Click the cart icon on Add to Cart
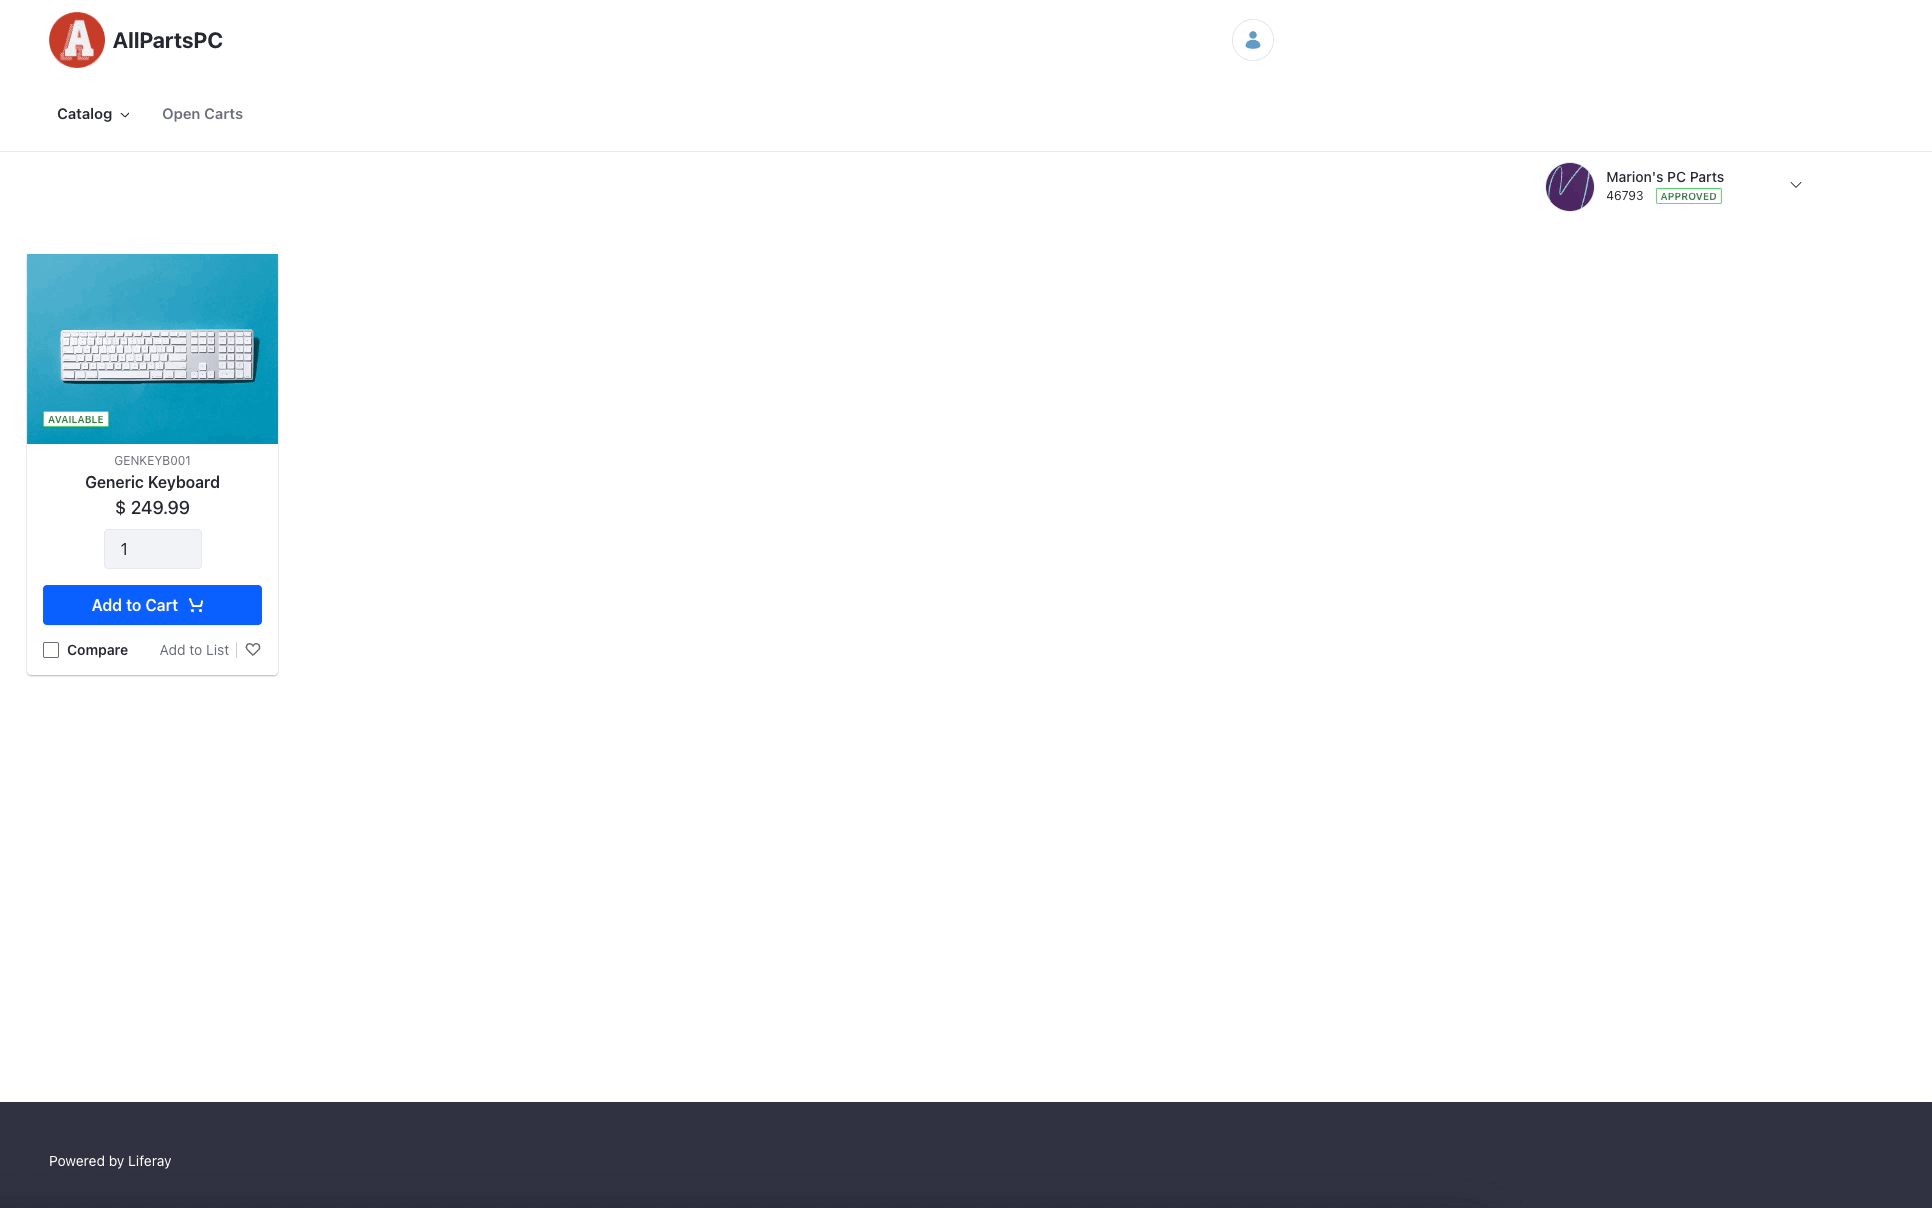 pos(196,604)
